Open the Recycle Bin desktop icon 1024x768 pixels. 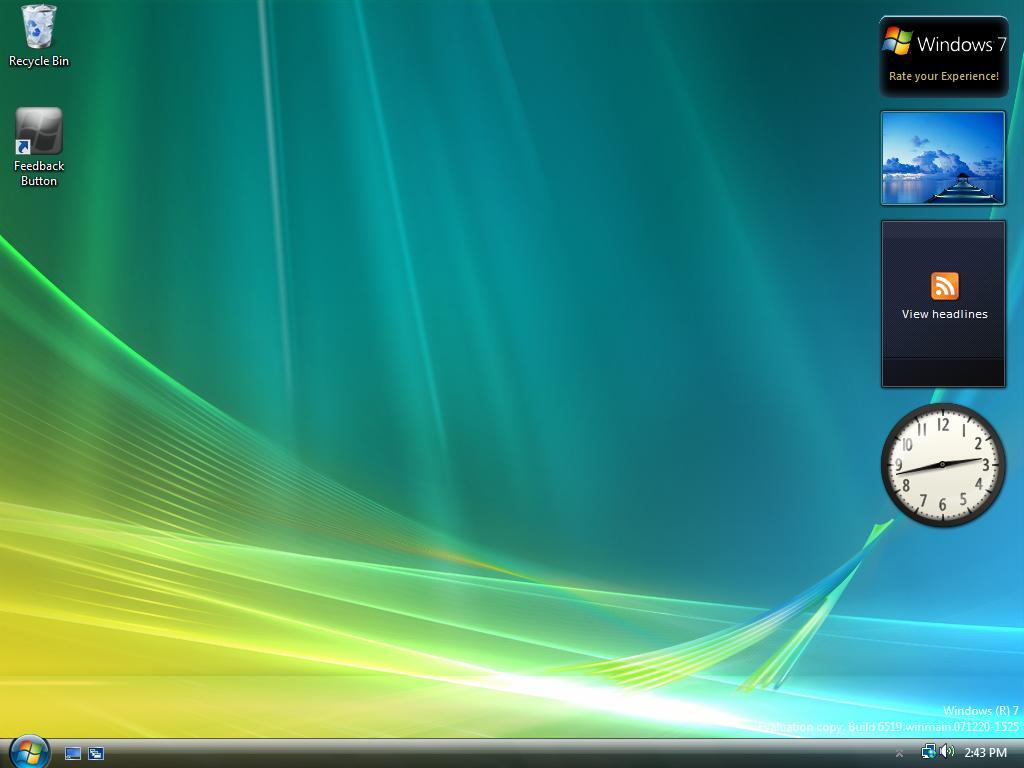tap(39, 27)
